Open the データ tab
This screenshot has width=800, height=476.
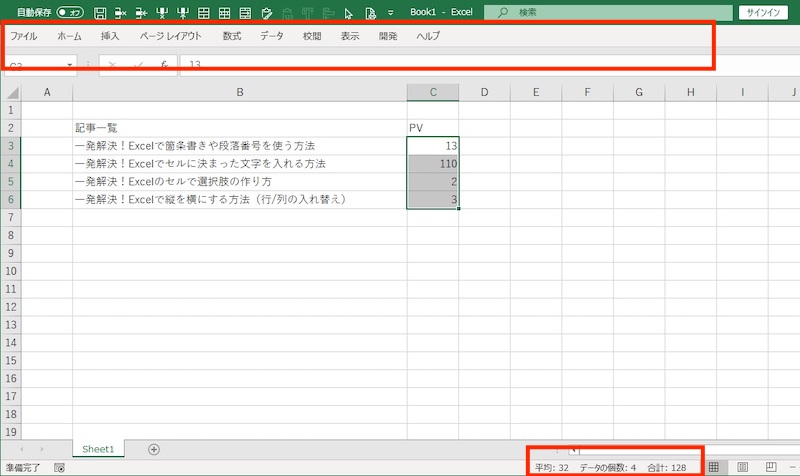coord(272,36)
